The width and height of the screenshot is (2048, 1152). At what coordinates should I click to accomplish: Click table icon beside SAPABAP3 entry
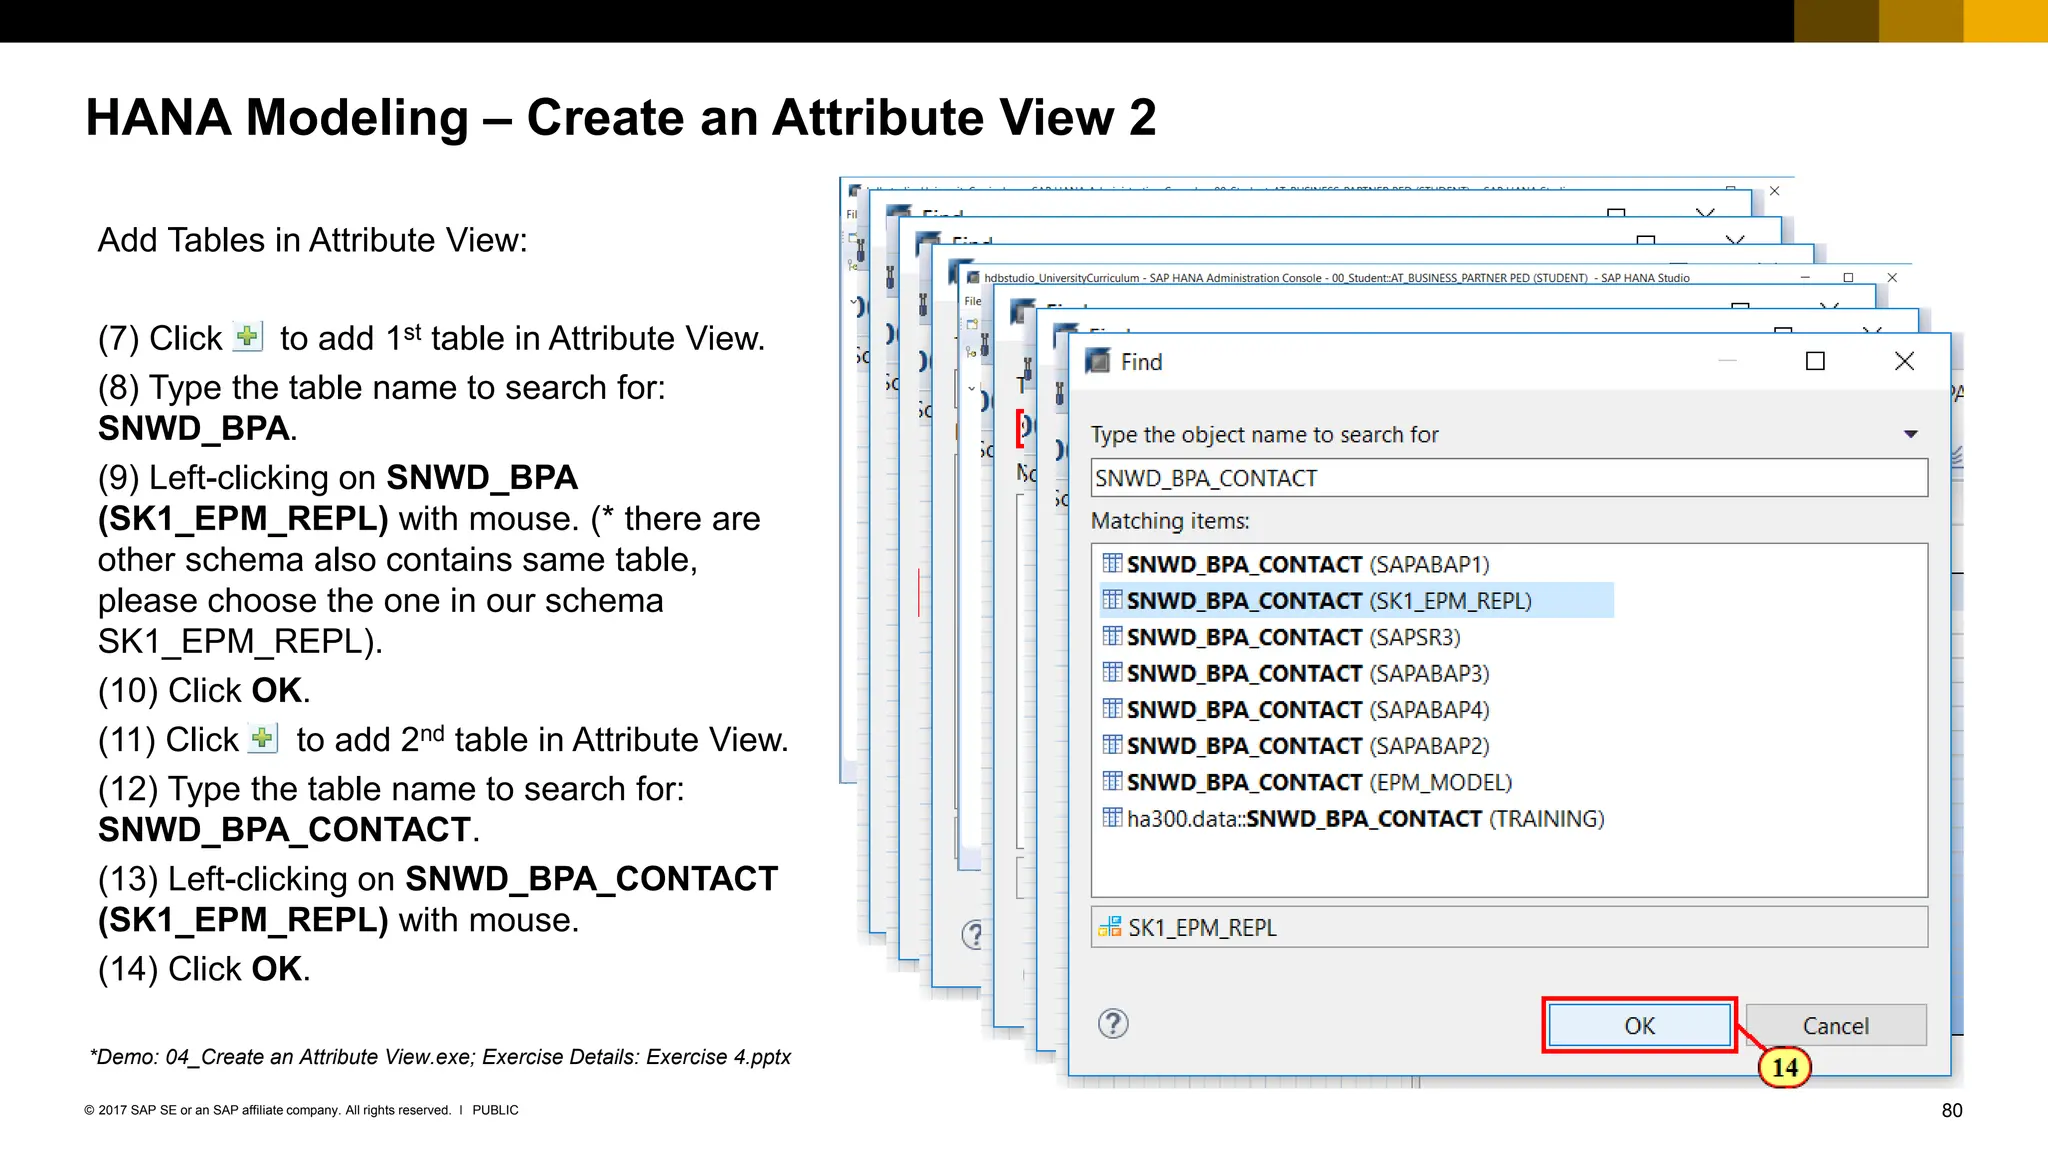coord(1112,672)
